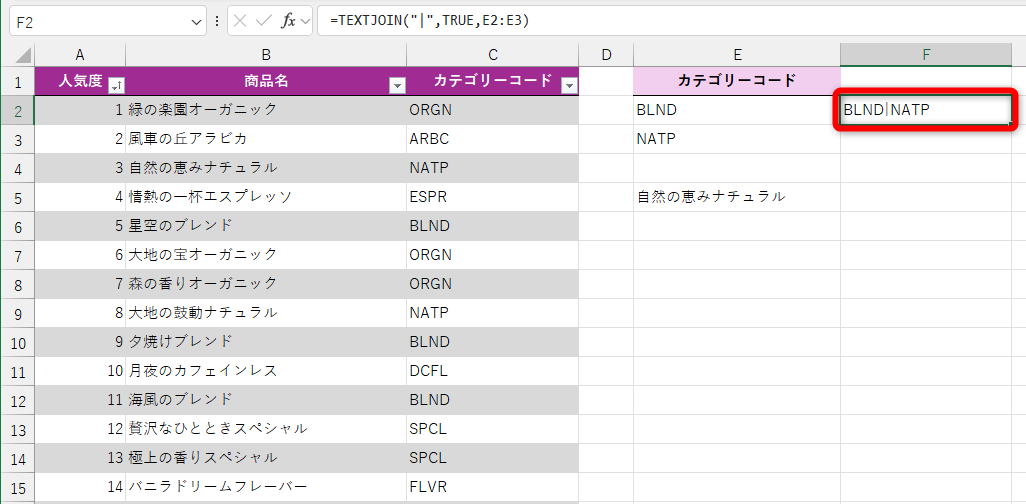Select cell C5 containing ESPR

pyautogui.click(x=493, y=196)
